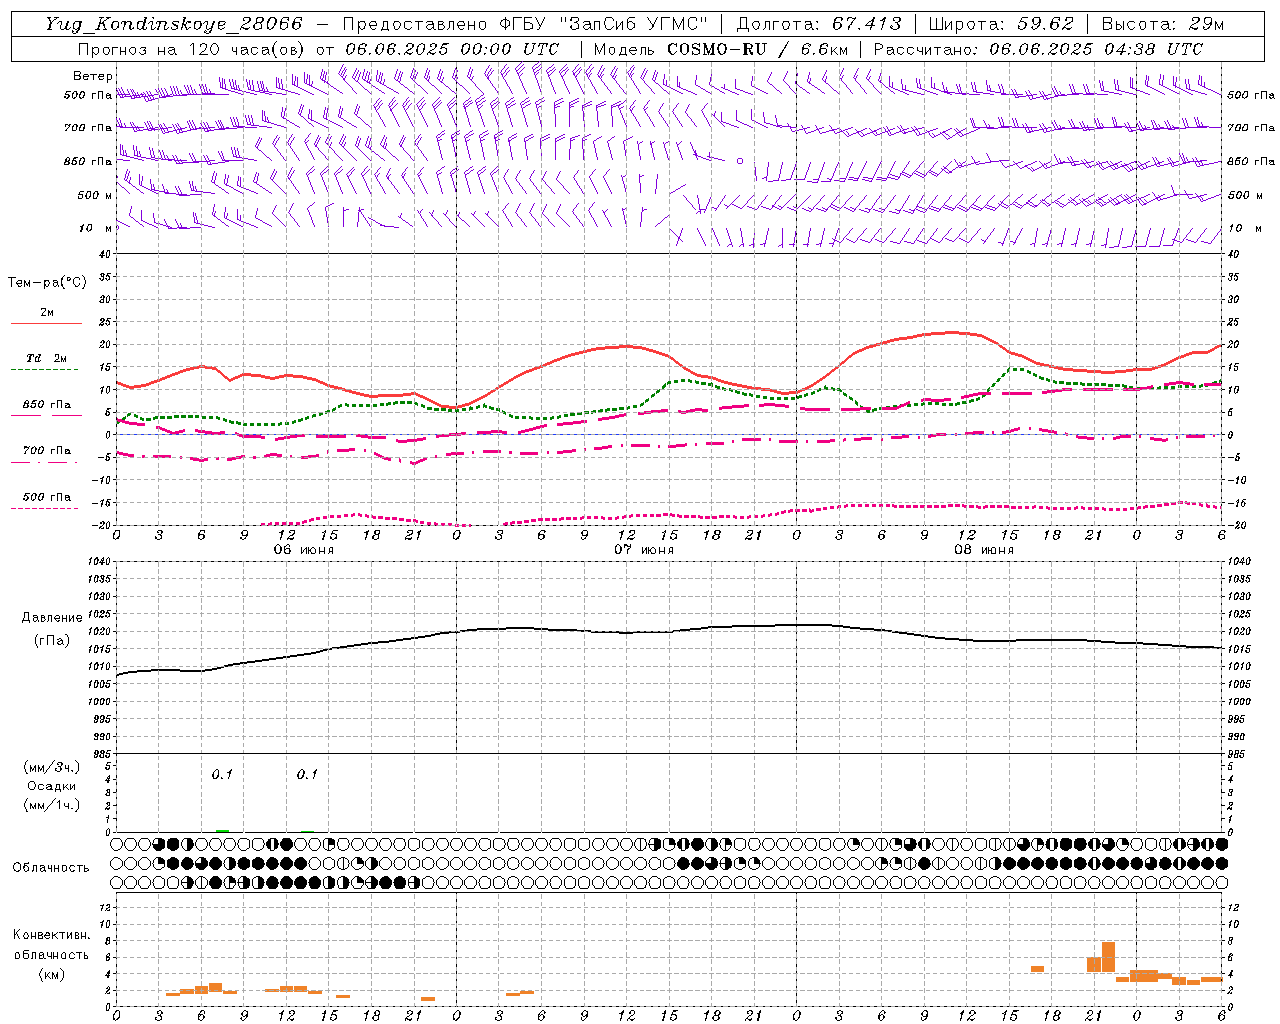Viewport: 1280px width, 1024px height.
Task: Click the small green precipitation bar
Action: (x=222, y=831)
